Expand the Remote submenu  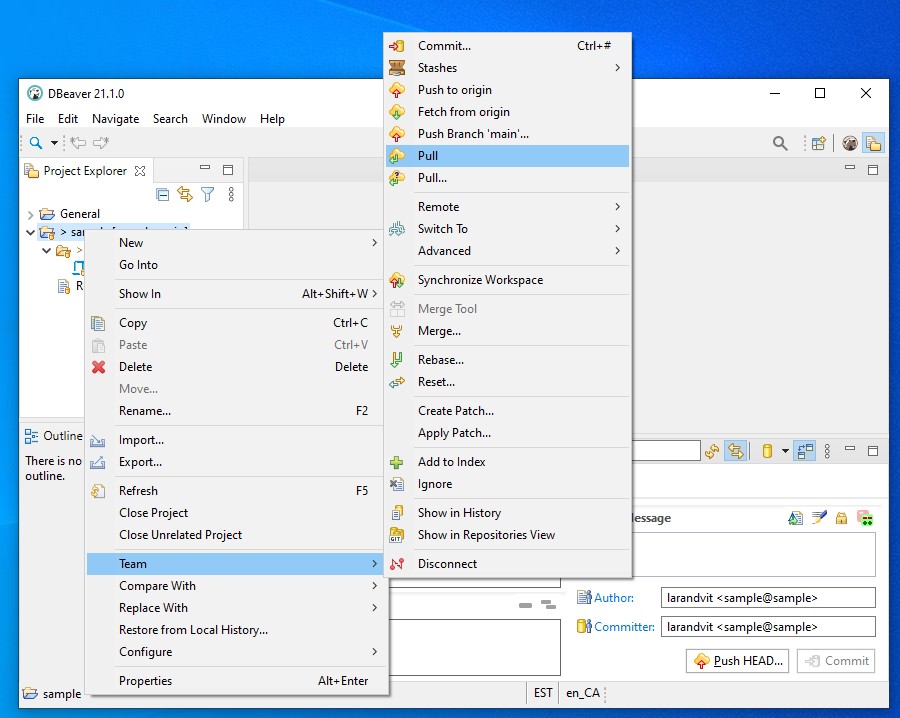coord(507,207)
